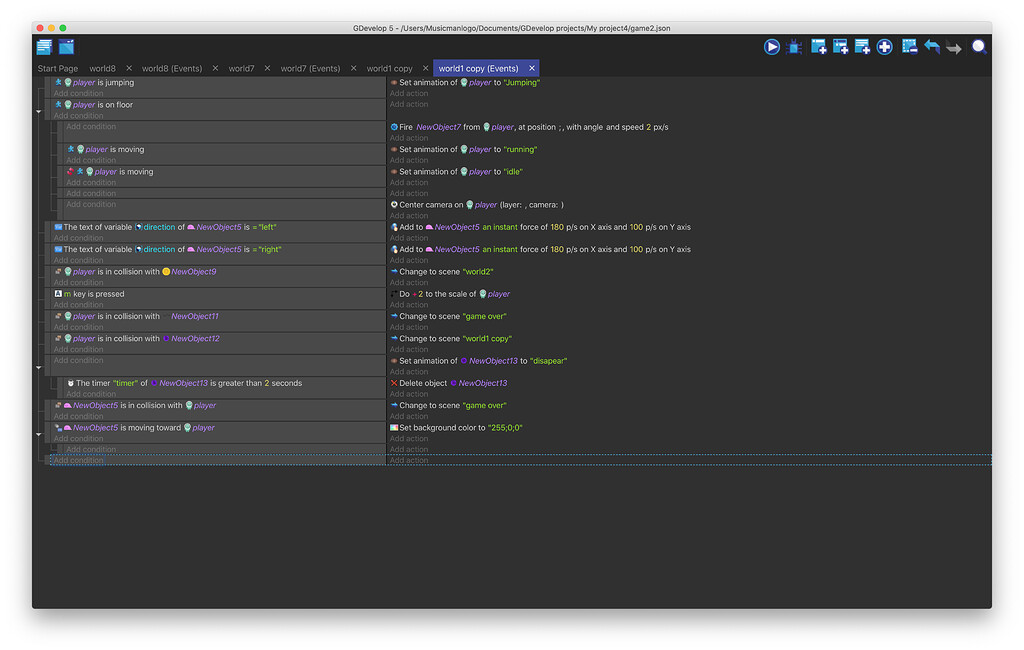
Task: Delete the selected event
Action: point(908,45)
